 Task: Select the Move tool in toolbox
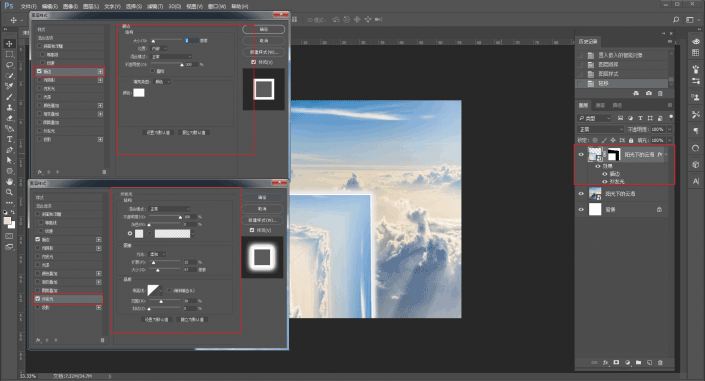[x=9, y=44]
